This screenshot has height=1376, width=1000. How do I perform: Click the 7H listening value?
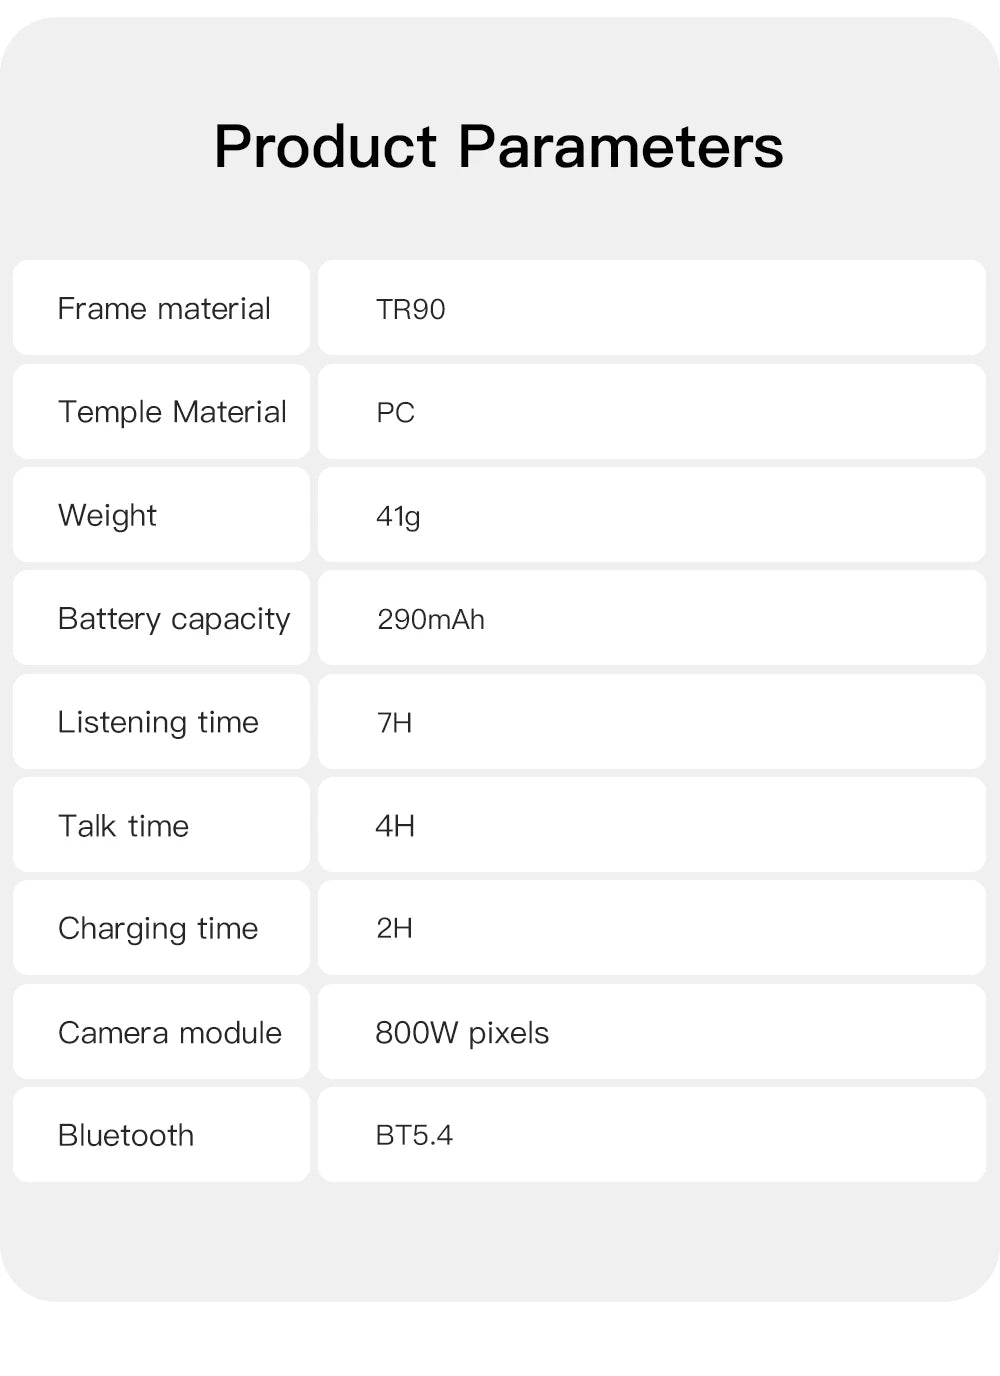(x=394, y=722)
